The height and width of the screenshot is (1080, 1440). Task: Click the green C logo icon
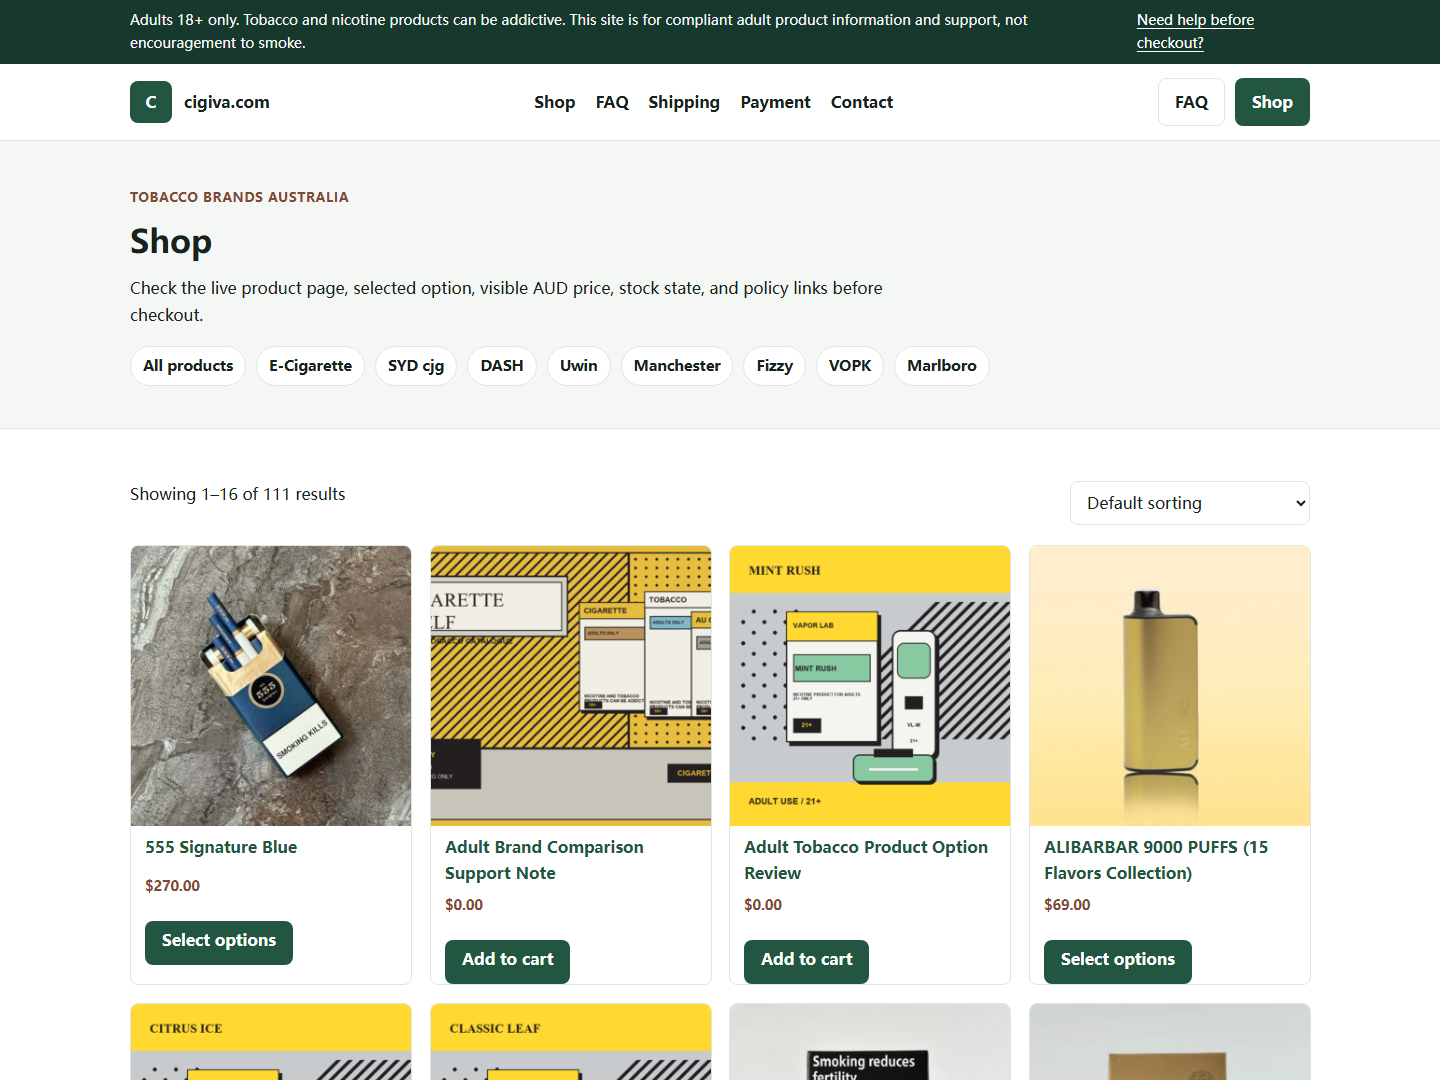point(151,102)
